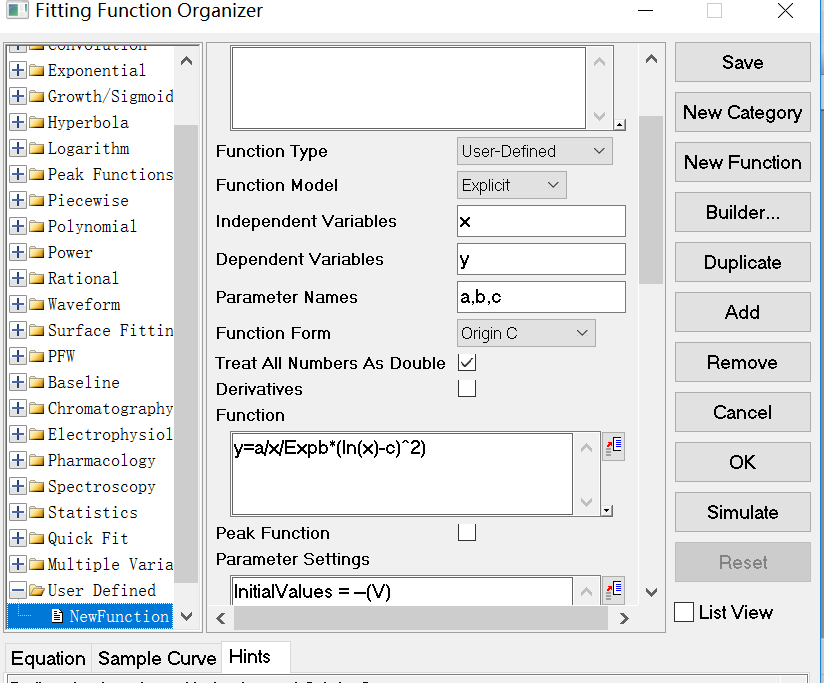This screenshot has height=683, width=824.
Task: Expand the Peak Functions category
Action: click(x=18, y=175)
